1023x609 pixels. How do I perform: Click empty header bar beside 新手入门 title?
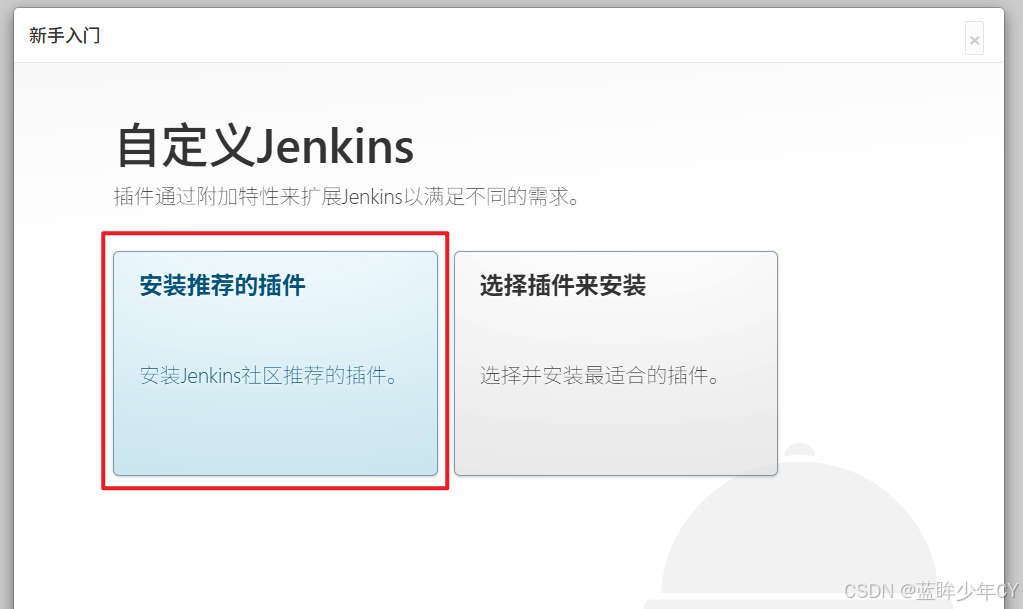522,36
